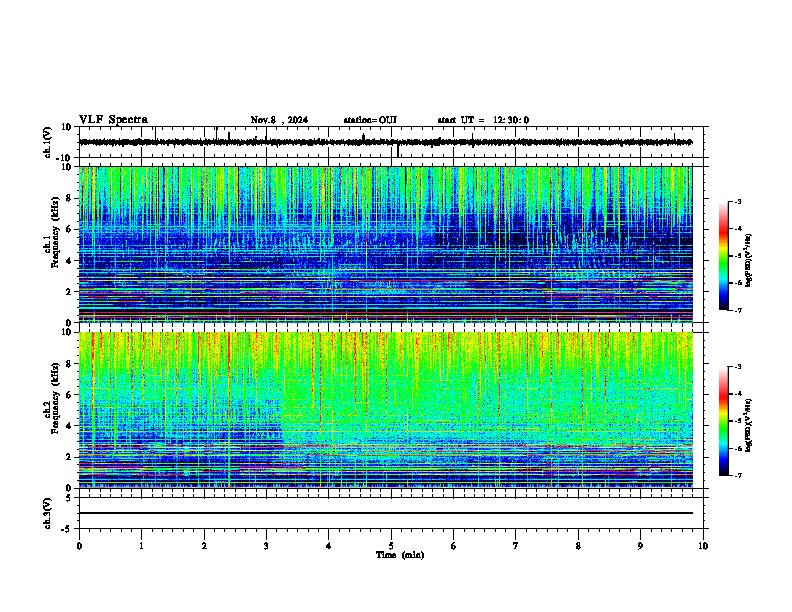Viewport: 792px width, 612px height.
Task: Click the ch.2 Frequency (kHz) axis label
Action: (x=51, y=397)
